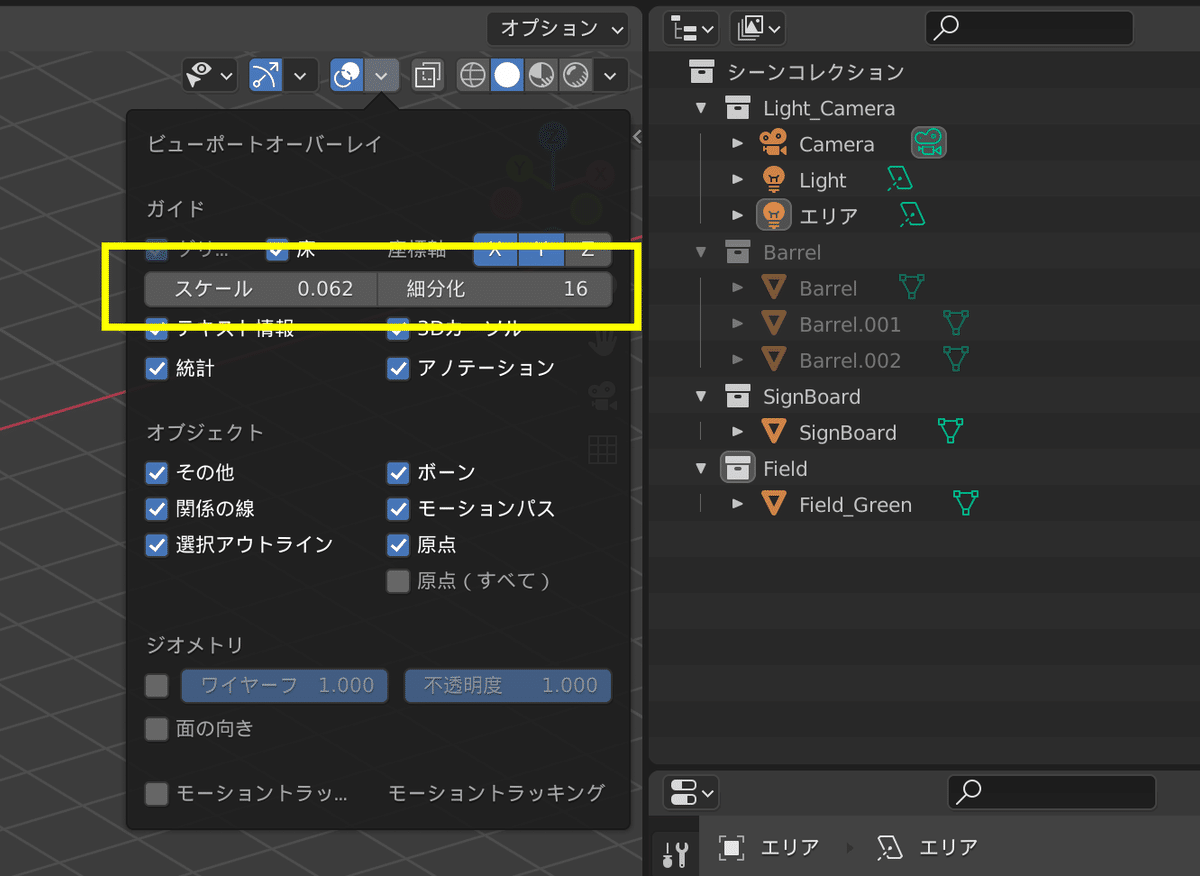The image size is (1200, 876).
Task: Click the SignBoard mesh data icon
Action: (x=950, y=432)
